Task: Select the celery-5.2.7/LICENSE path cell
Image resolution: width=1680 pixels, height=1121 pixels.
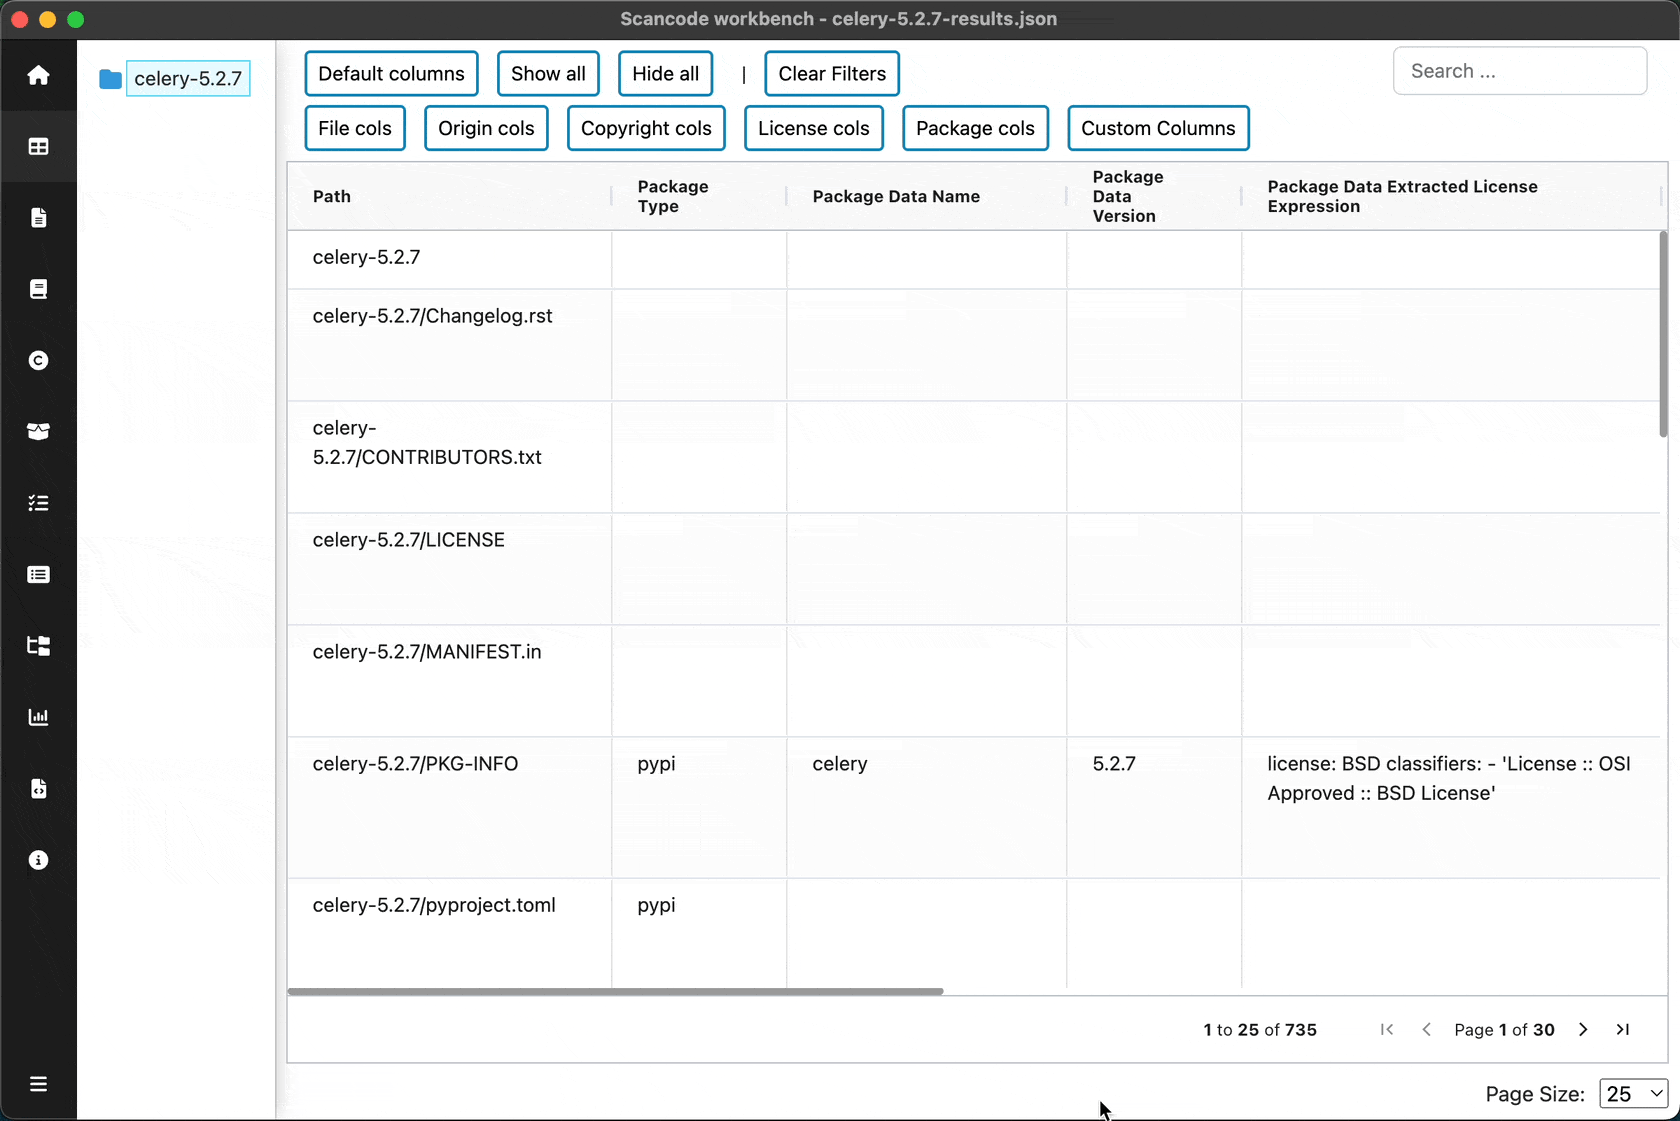Action: pos(449,569)
